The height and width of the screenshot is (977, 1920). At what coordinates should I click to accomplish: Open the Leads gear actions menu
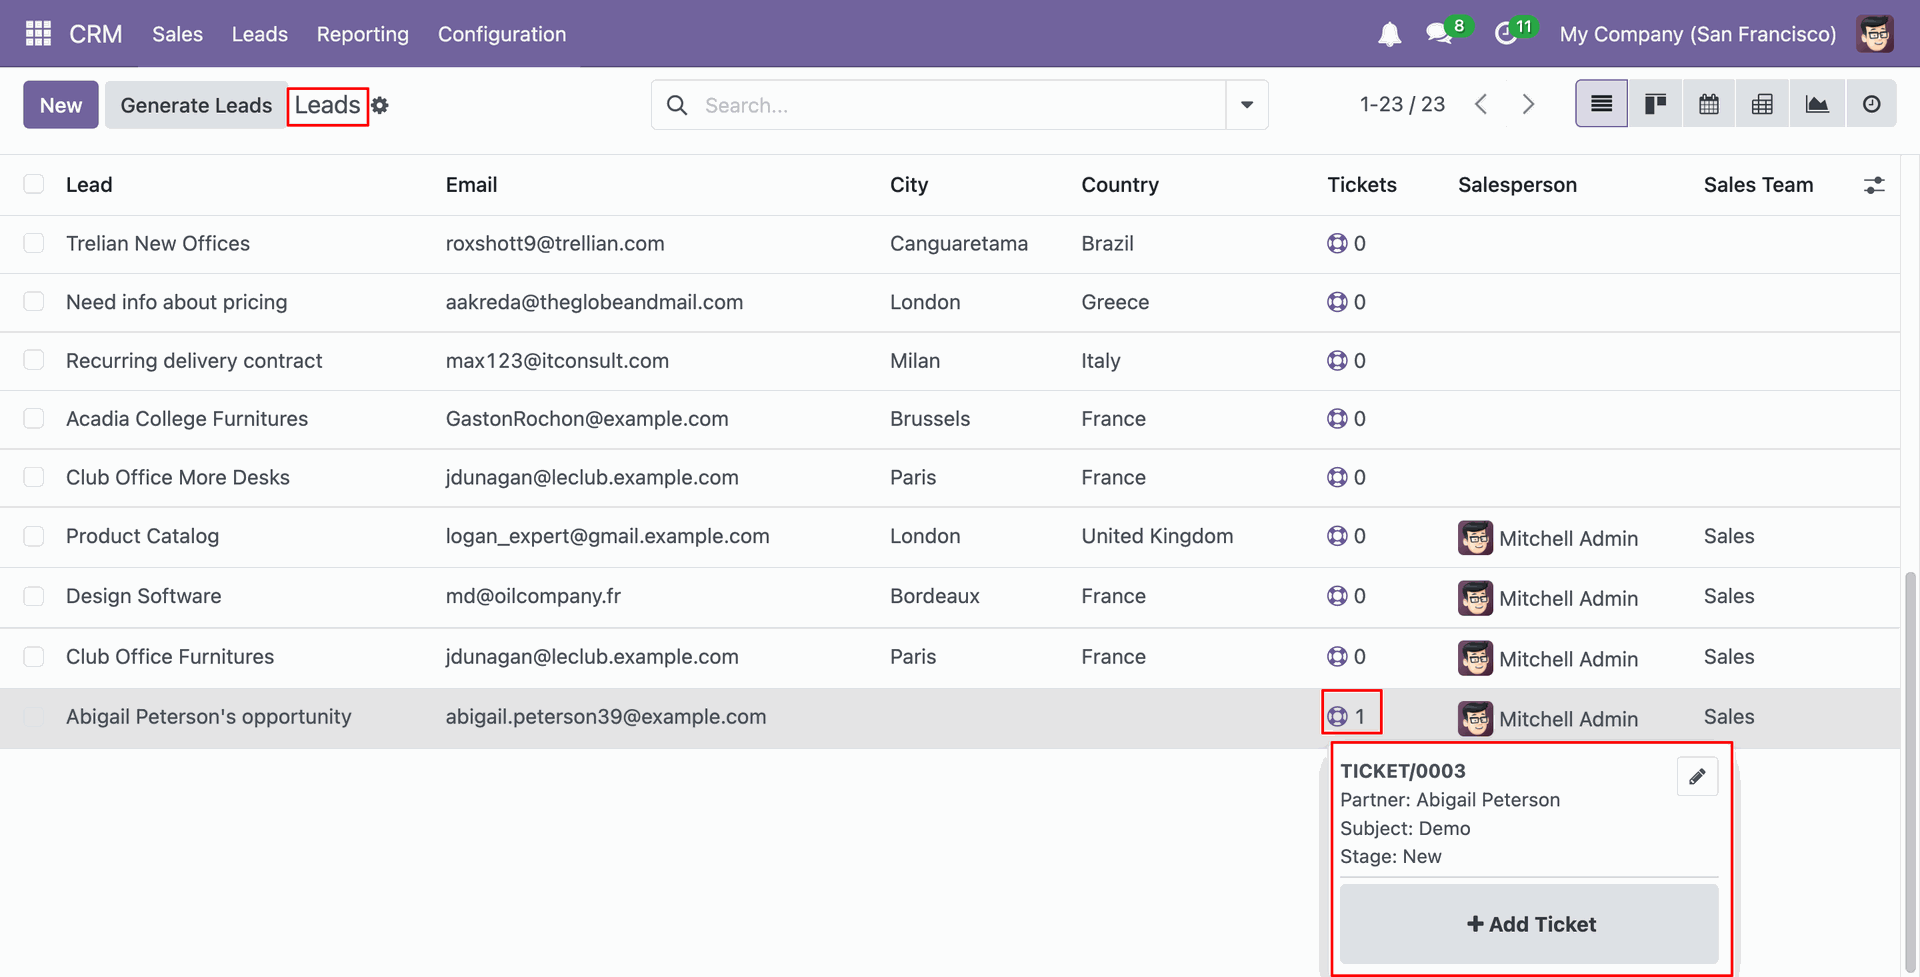tap(380, 105)
